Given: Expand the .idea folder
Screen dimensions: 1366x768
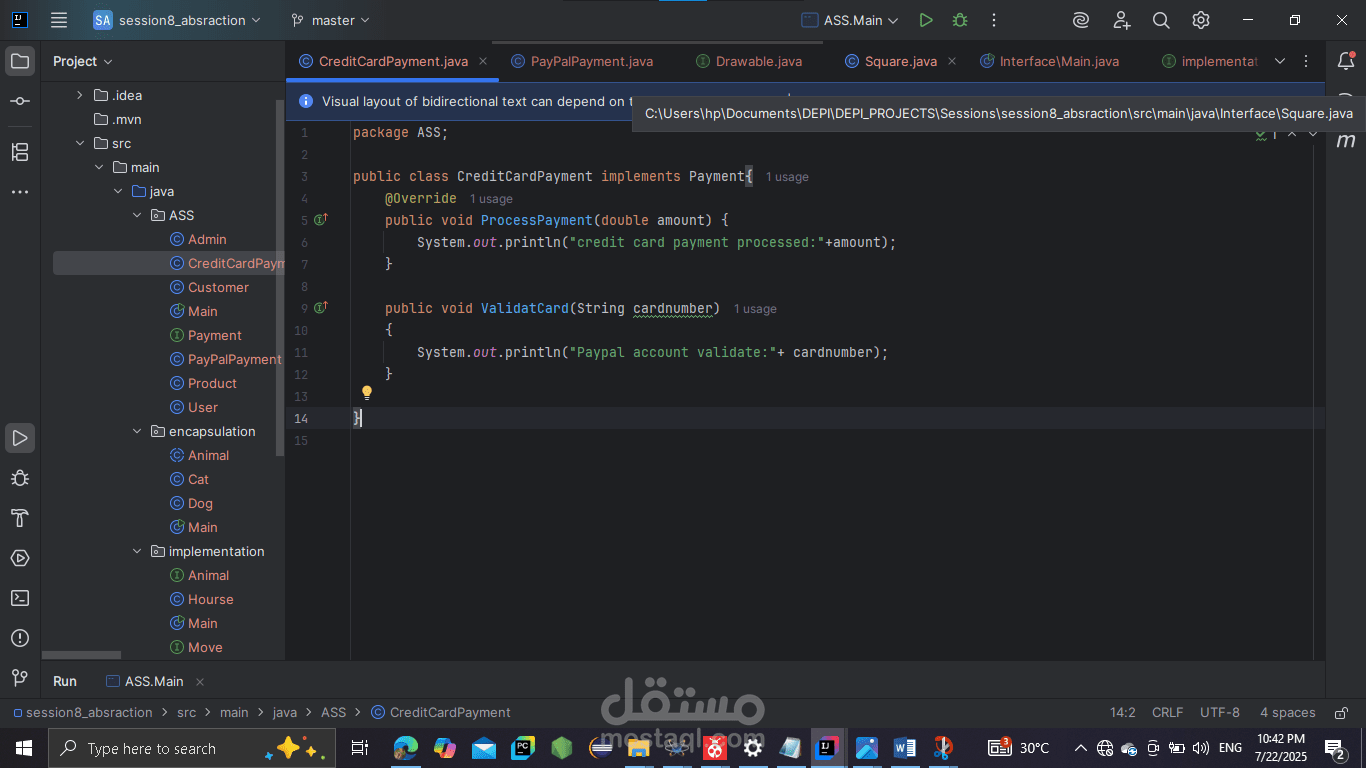Looking at the screenshot, I should (80, 96).
